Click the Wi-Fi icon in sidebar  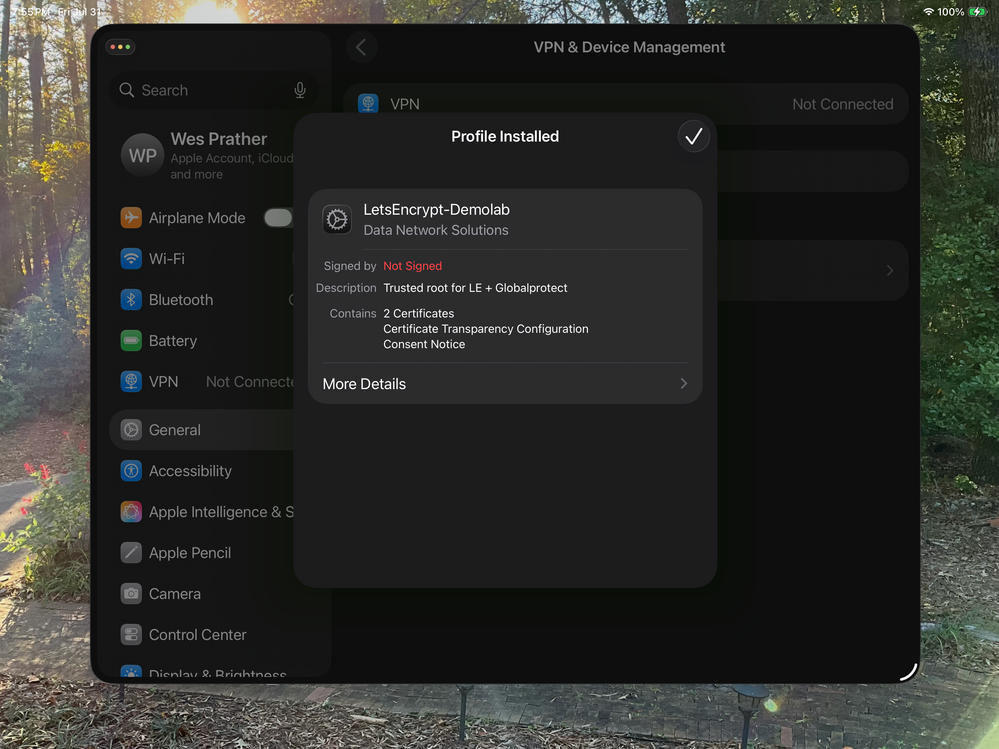click(131, 259)
